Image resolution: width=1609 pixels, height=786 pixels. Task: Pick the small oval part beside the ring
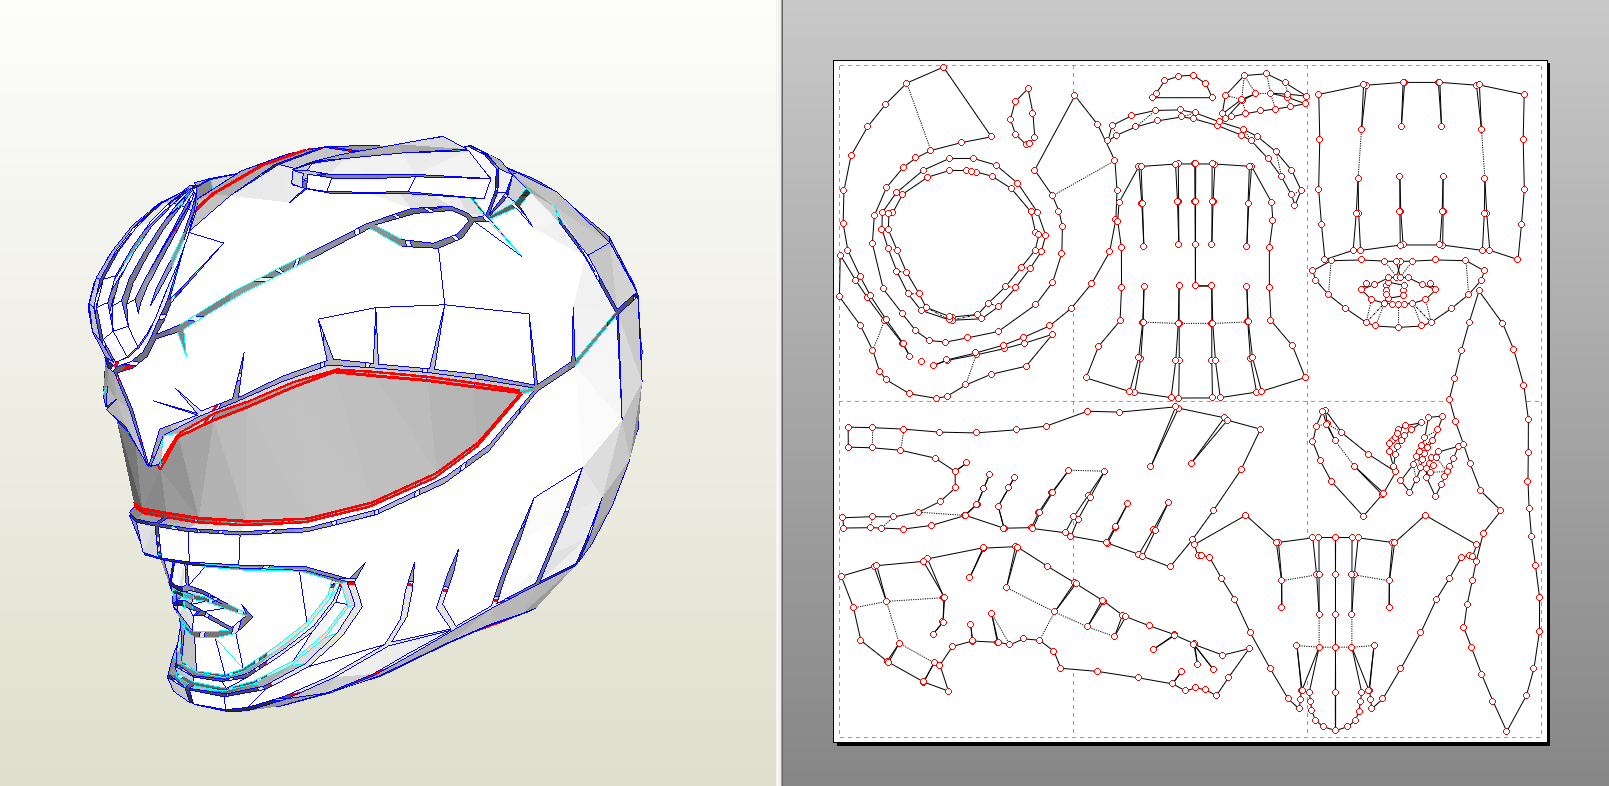(x=1023, y=116)
